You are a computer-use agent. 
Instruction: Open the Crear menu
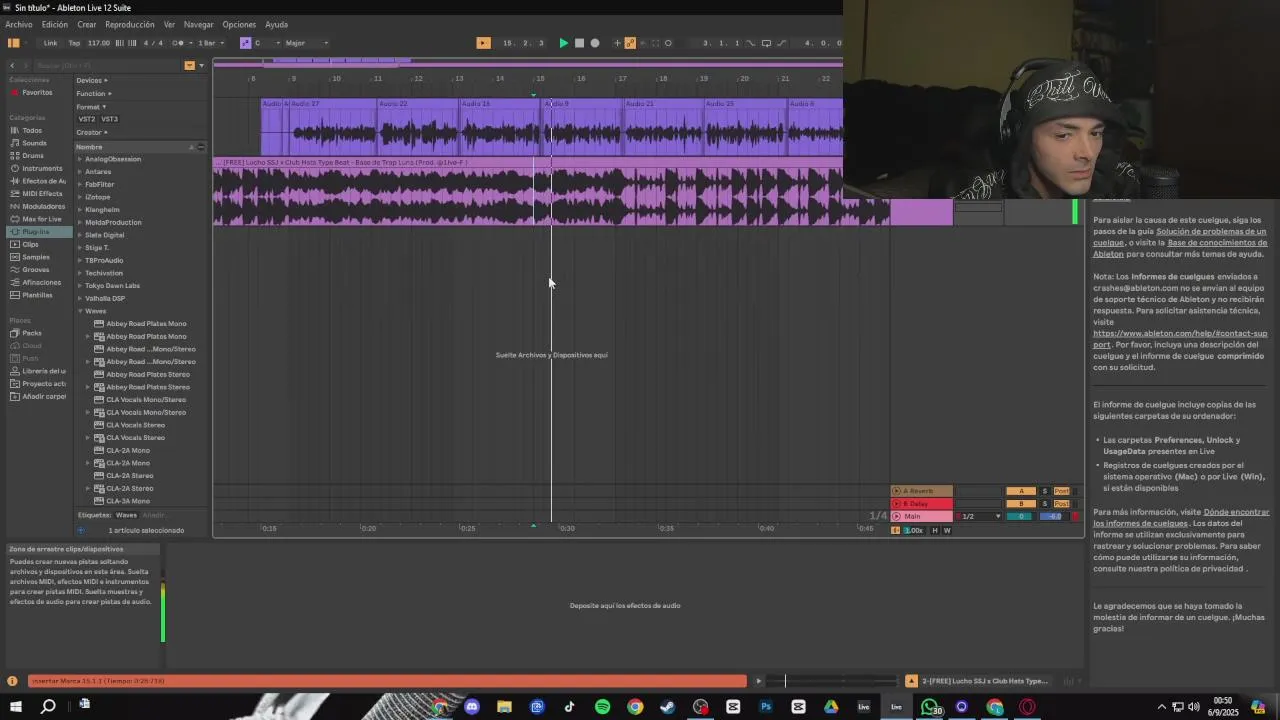(x=87, y=24)
